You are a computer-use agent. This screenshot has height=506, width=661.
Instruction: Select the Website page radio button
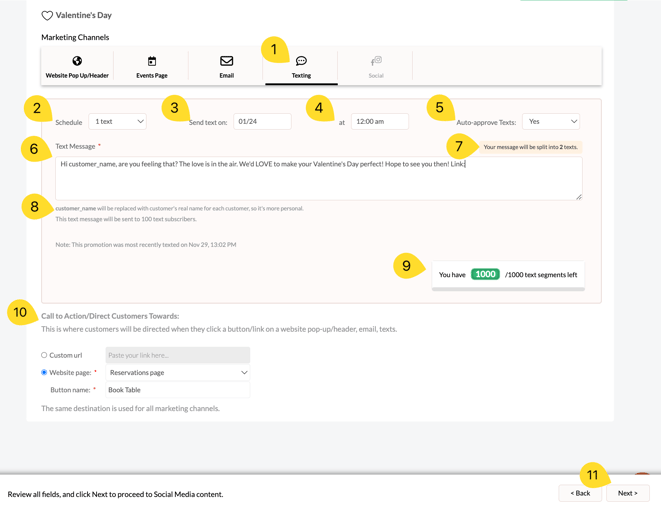(44, 372)
